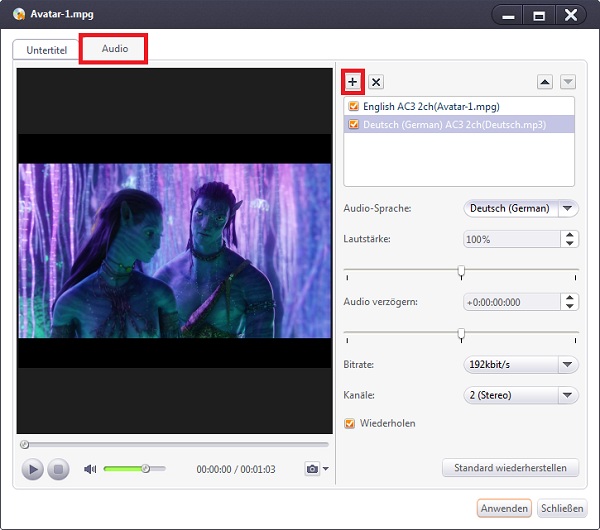The image size is (600, 530).
Task: Close the Avatar-1.mpg window
Action: (571, 15)
